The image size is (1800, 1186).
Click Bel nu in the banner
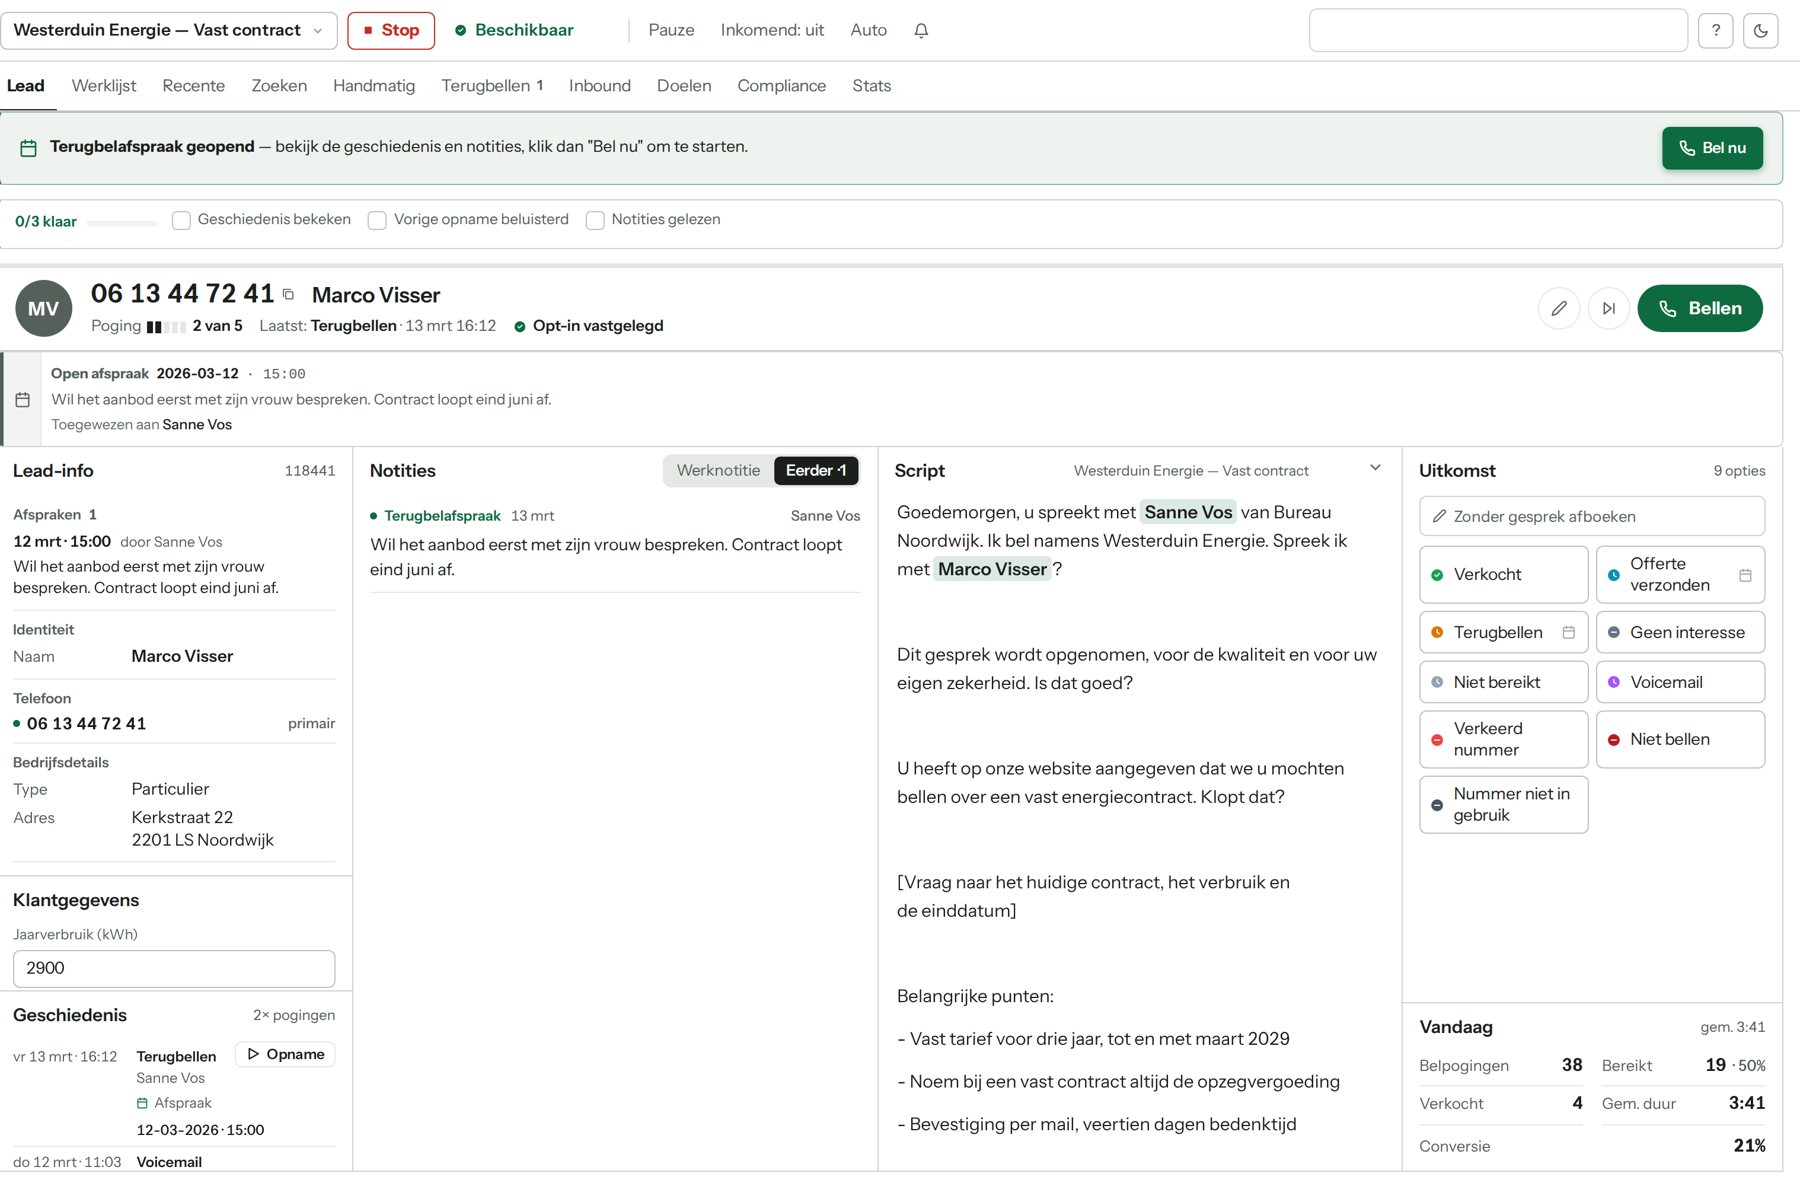(x=1712, y=148)
